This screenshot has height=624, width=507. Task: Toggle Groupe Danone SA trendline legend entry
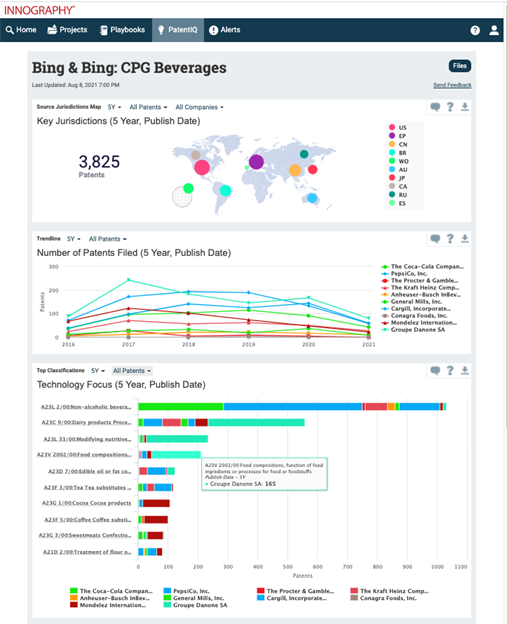pos(413,330)
